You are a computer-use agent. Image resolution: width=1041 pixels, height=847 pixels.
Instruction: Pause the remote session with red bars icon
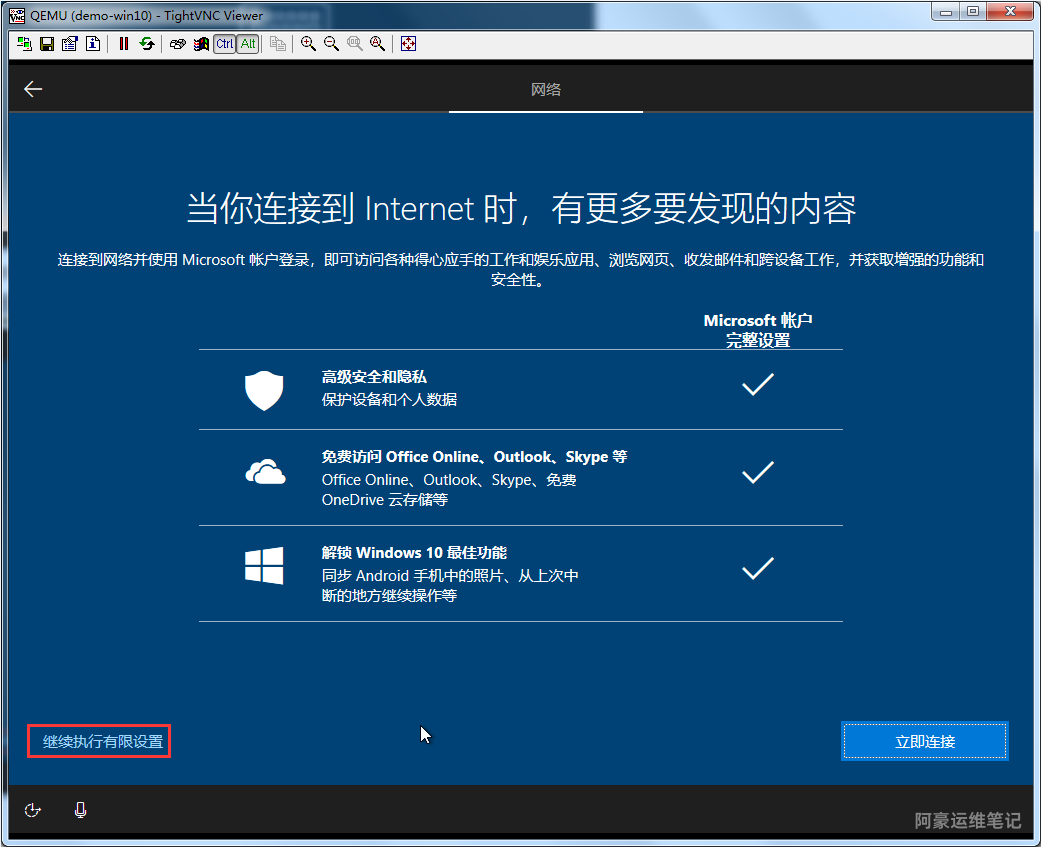(x=123, y=44)
